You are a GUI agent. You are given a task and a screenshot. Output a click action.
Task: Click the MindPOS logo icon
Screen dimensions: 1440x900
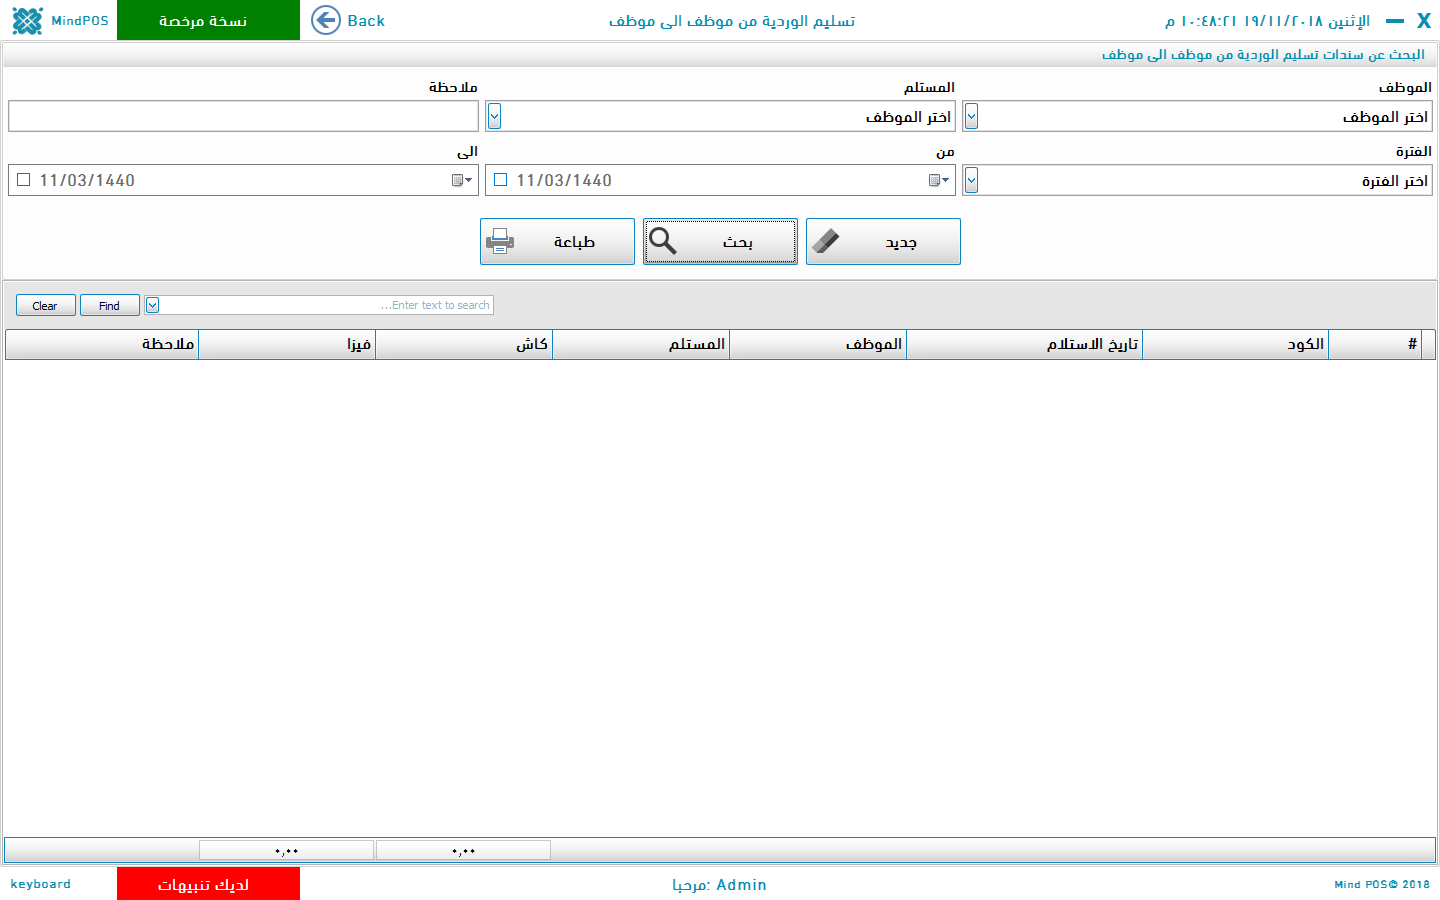coord(27,20)
